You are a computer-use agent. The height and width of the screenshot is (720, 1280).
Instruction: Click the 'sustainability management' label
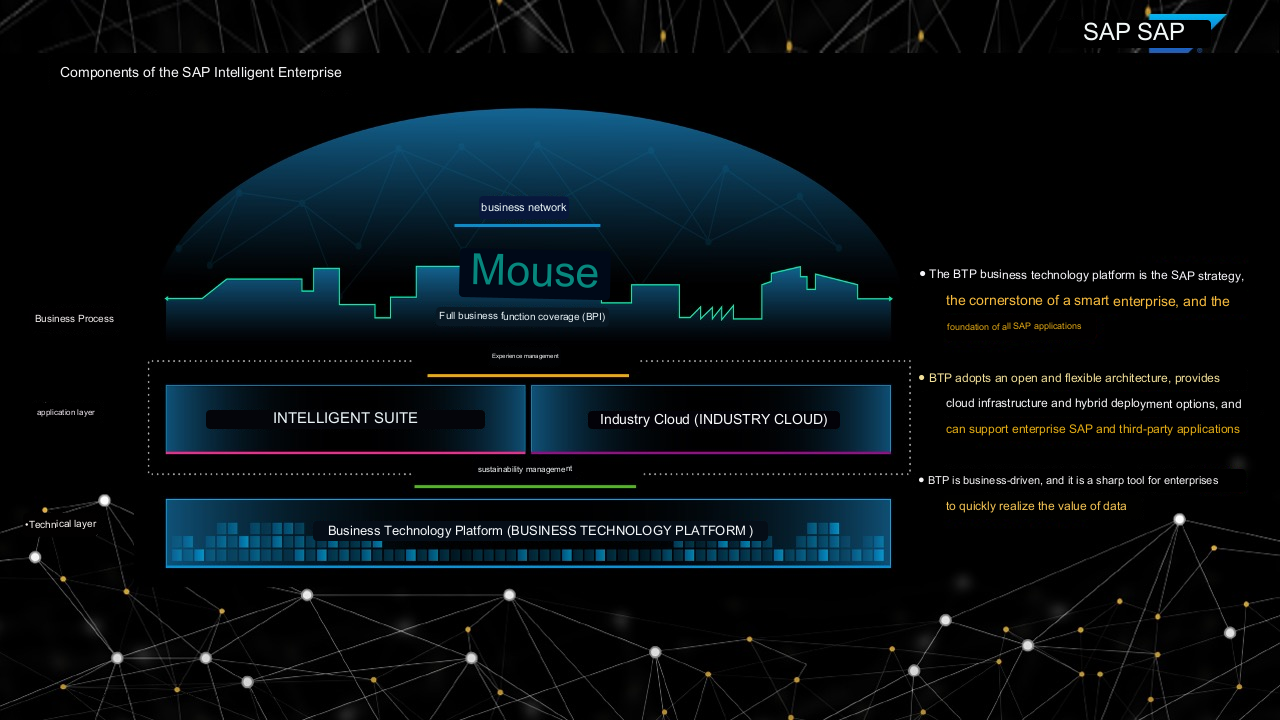[x=525, y=469]
